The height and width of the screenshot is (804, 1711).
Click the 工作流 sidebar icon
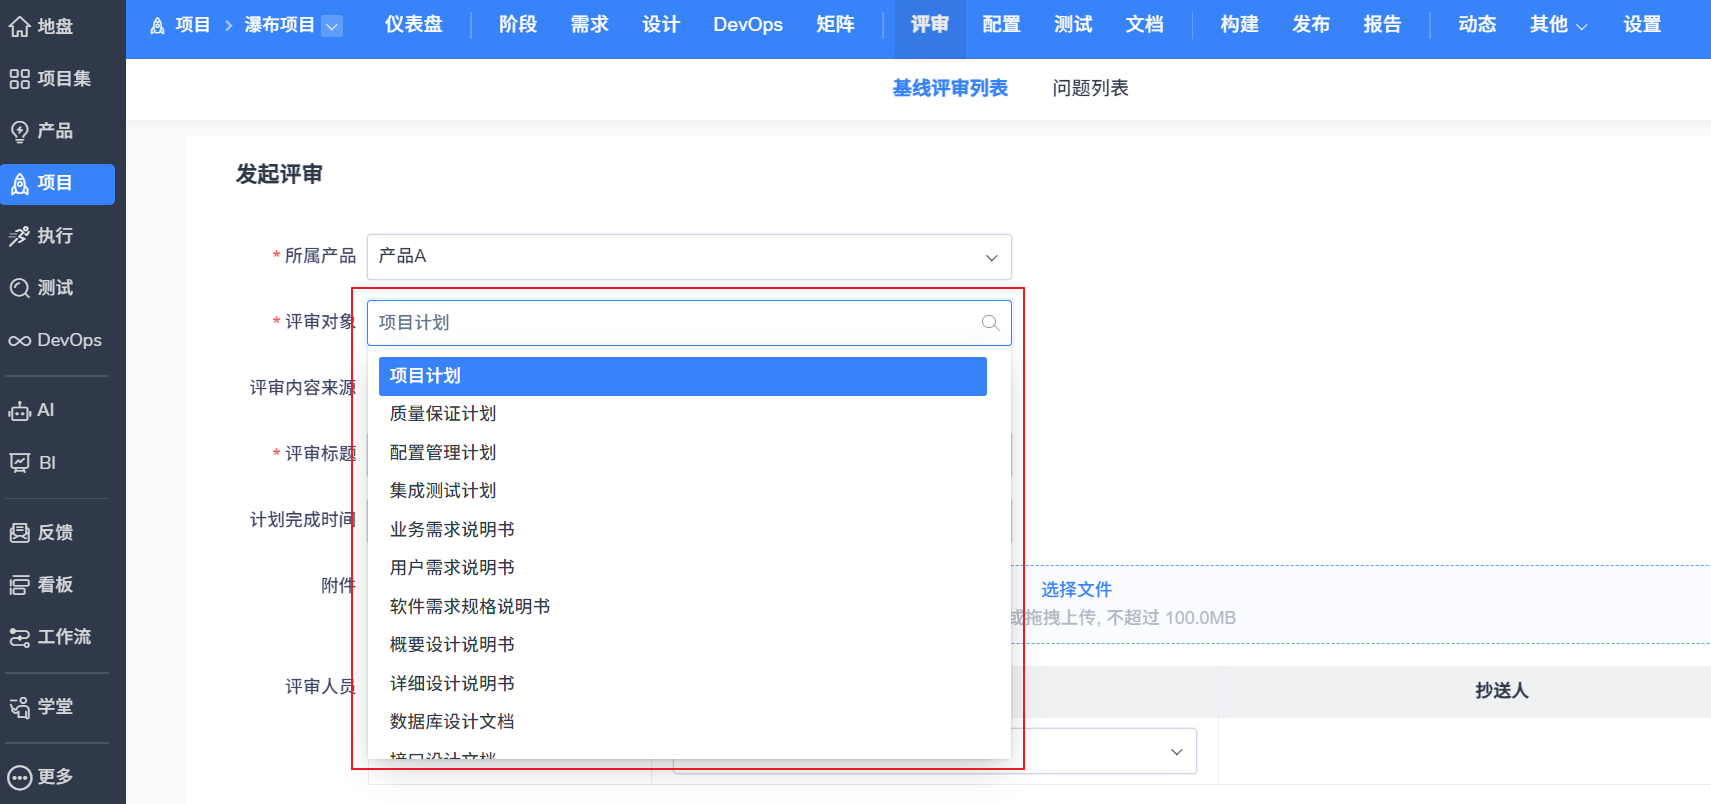[20, 637]
